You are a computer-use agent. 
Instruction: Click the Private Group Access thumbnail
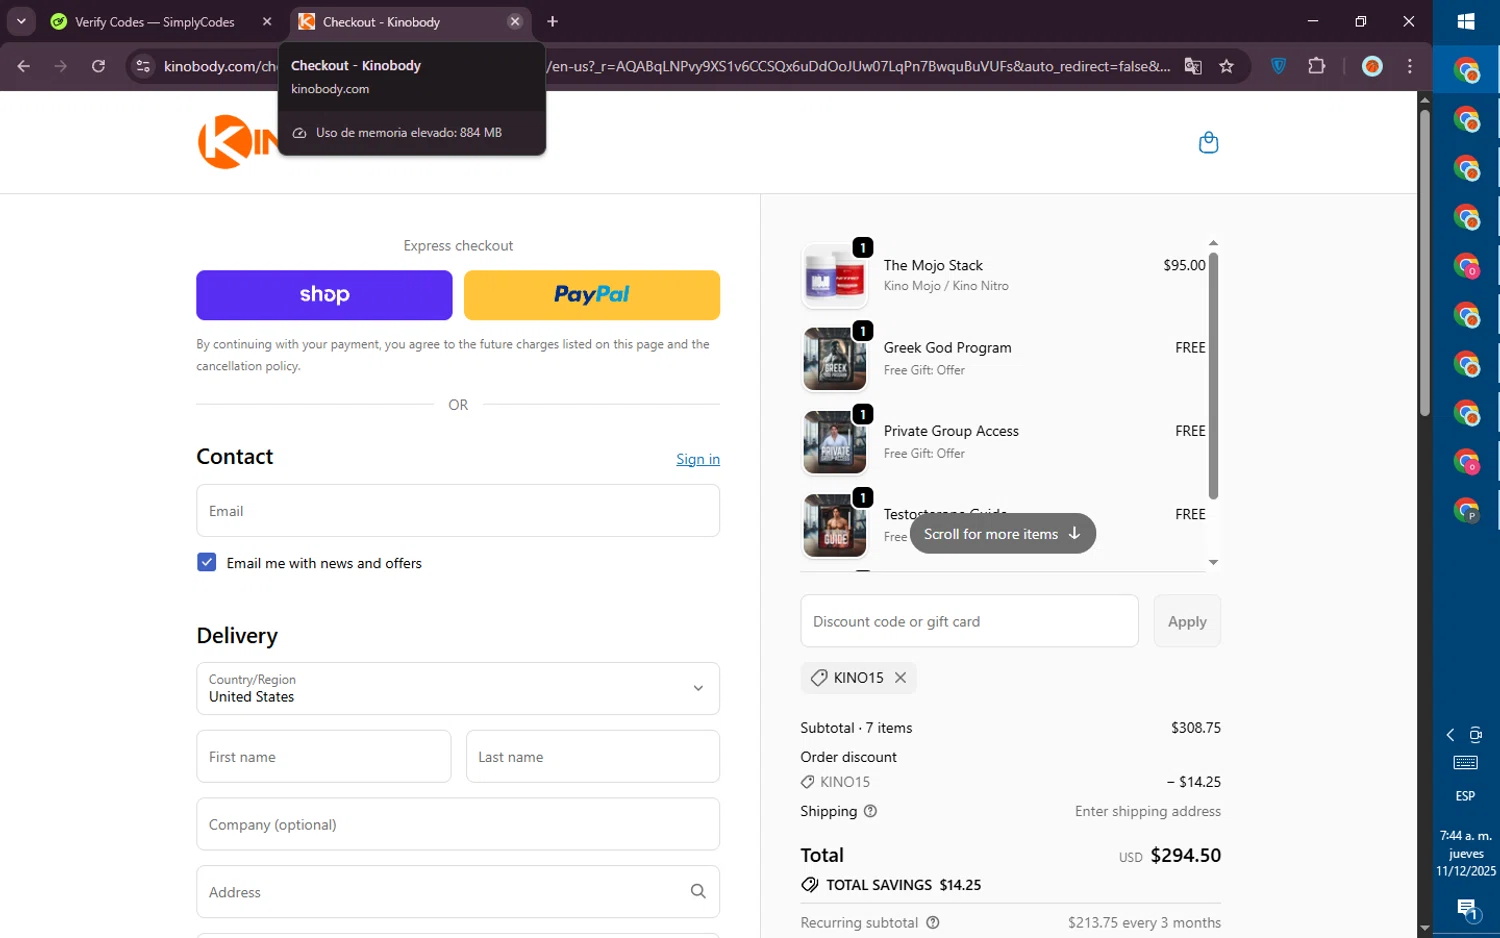(835, 442)
